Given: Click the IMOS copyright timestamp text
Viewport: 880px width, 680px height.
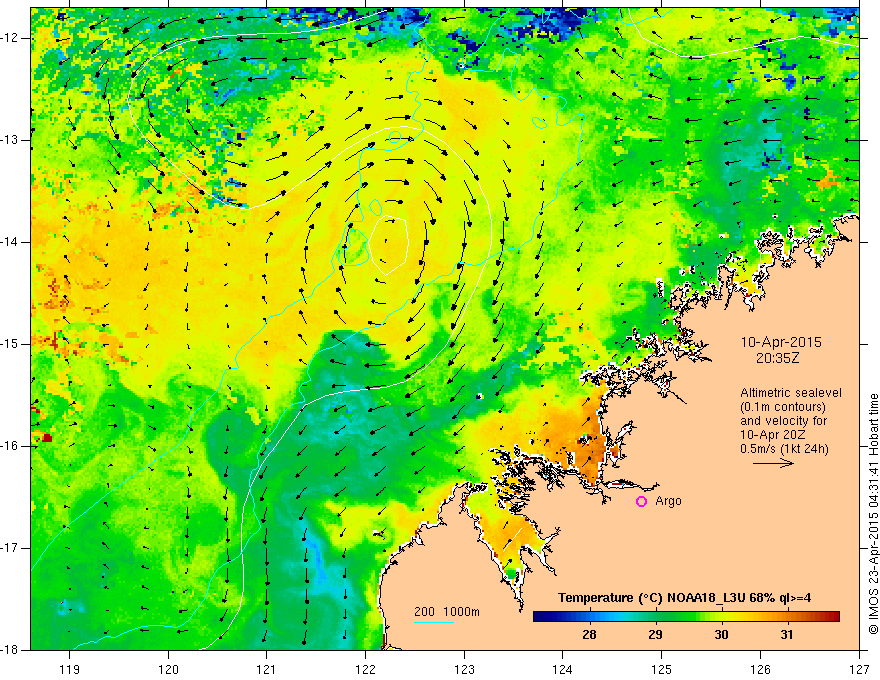Looking at the screenshot, I should pos(873,514).
